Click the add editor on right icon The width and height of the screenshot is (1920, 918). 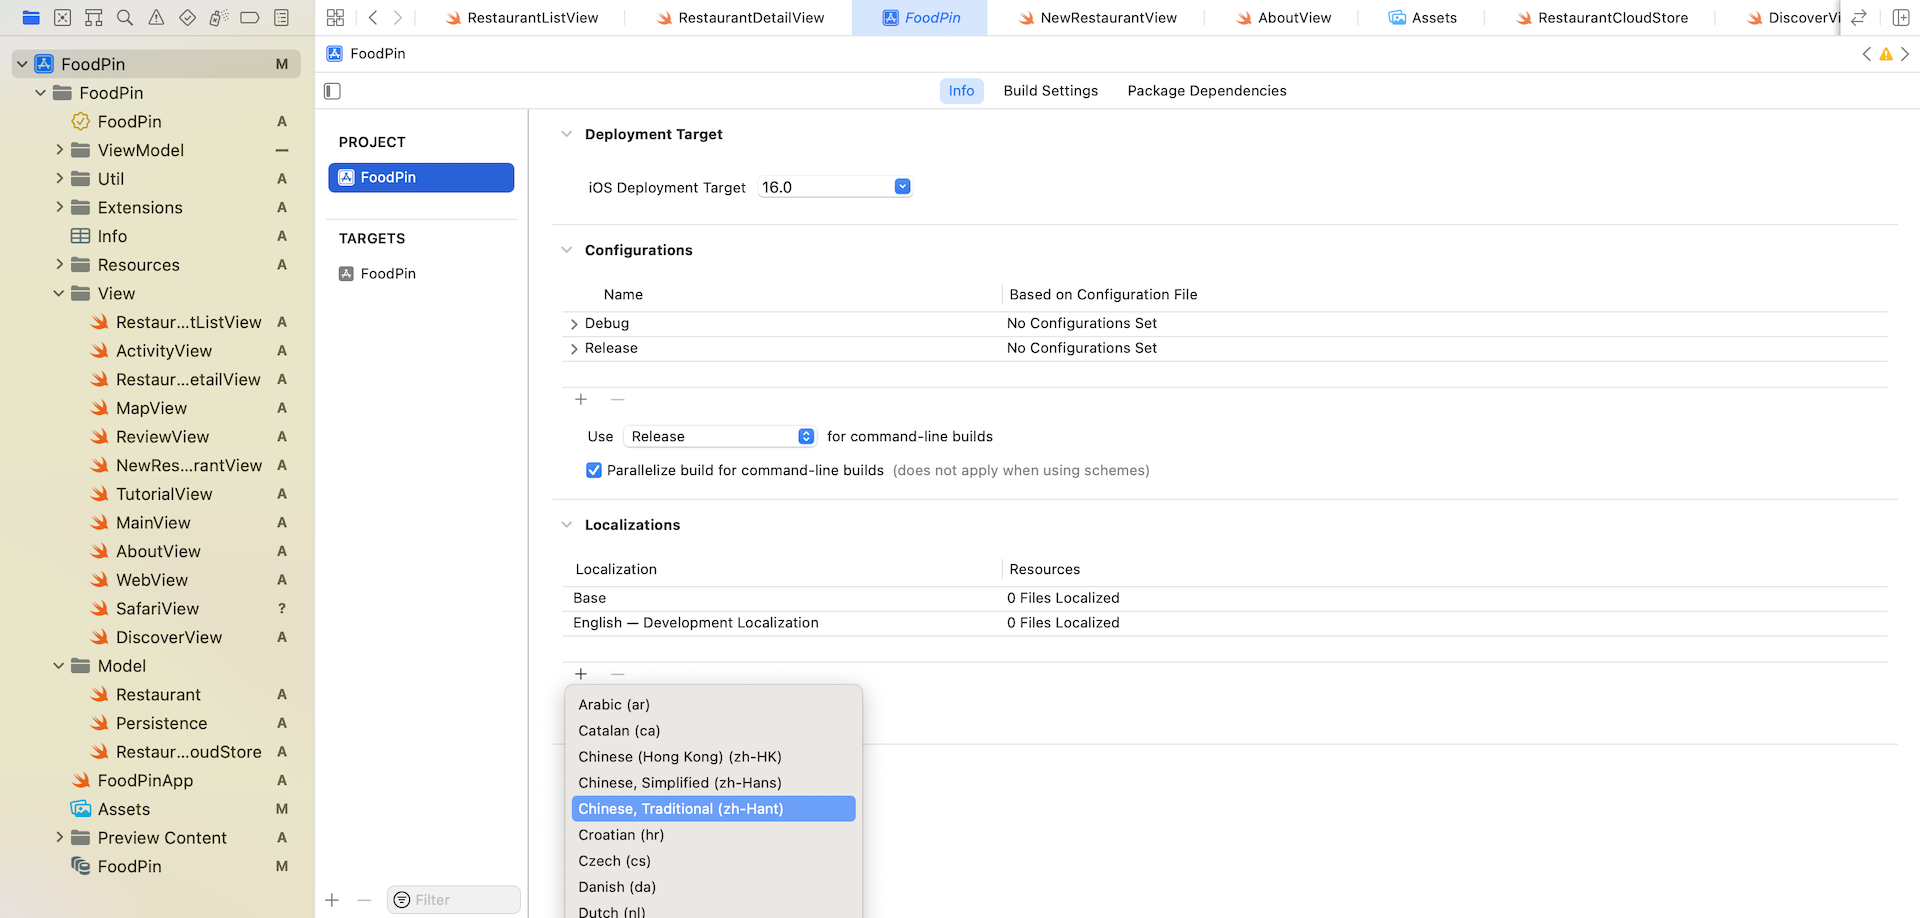pos(1900,17)
